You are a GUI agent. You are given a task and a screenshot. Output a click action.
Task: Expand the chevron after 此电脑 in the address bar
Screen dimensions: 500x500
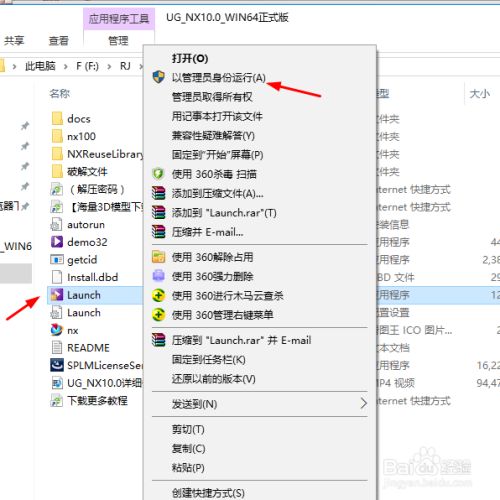pyautogui.click(x=66, y=66)
